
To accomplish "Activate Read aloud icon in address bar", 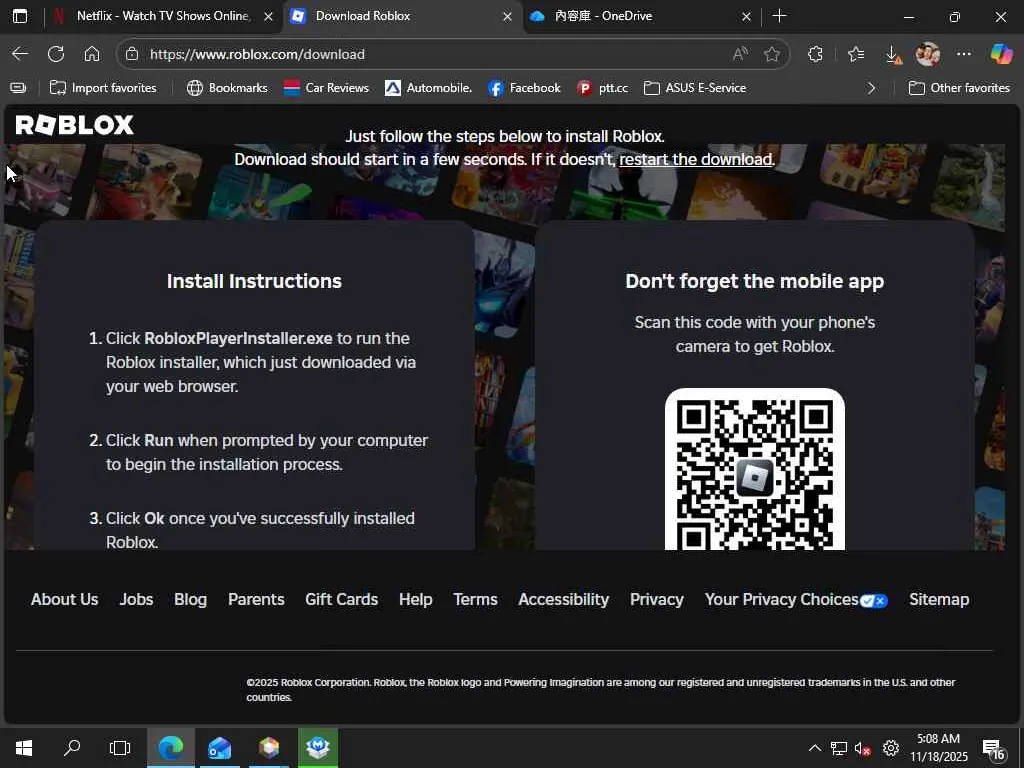I will click(x=740, y=54).
